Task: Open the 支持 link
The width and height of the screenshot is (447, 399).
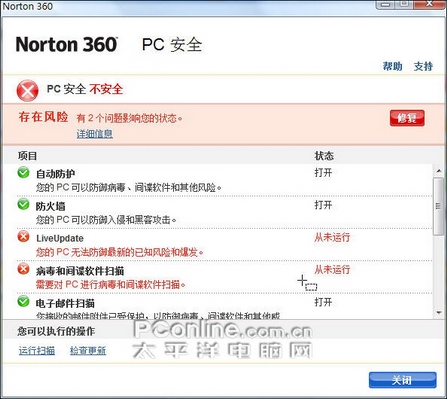Action: [x=423, y=66]
